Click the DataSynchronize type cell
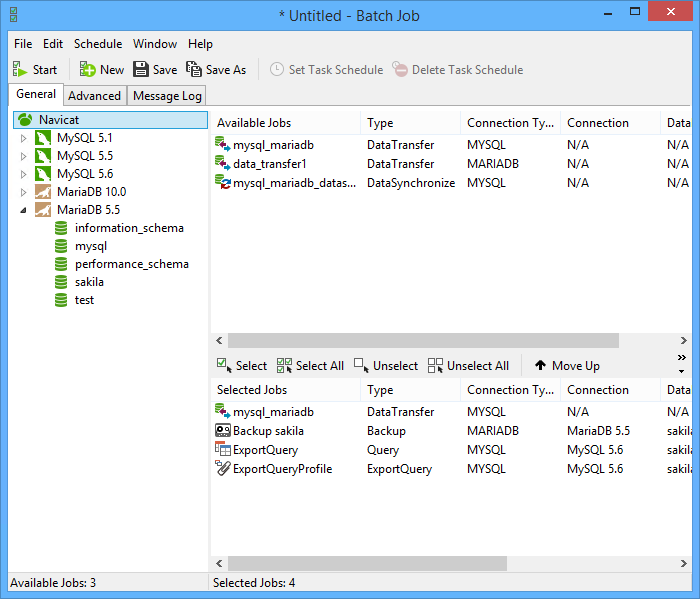 coord(411,183)
